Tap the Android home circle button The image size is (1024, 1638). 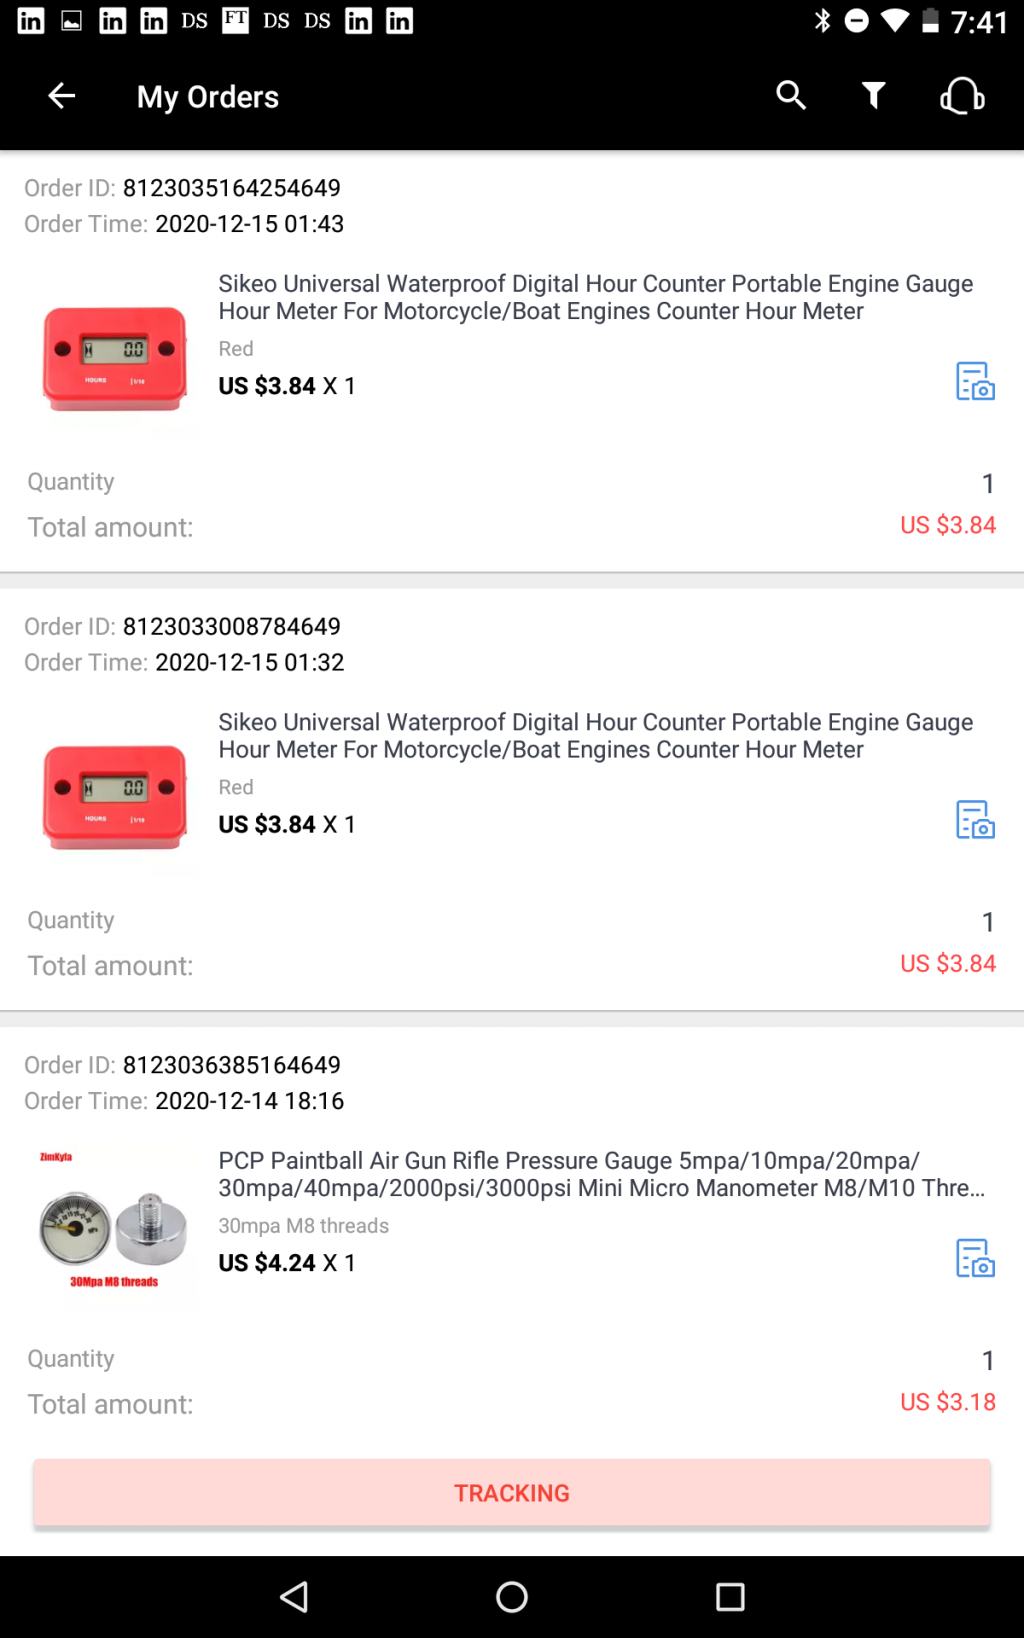coord(512,1597)
